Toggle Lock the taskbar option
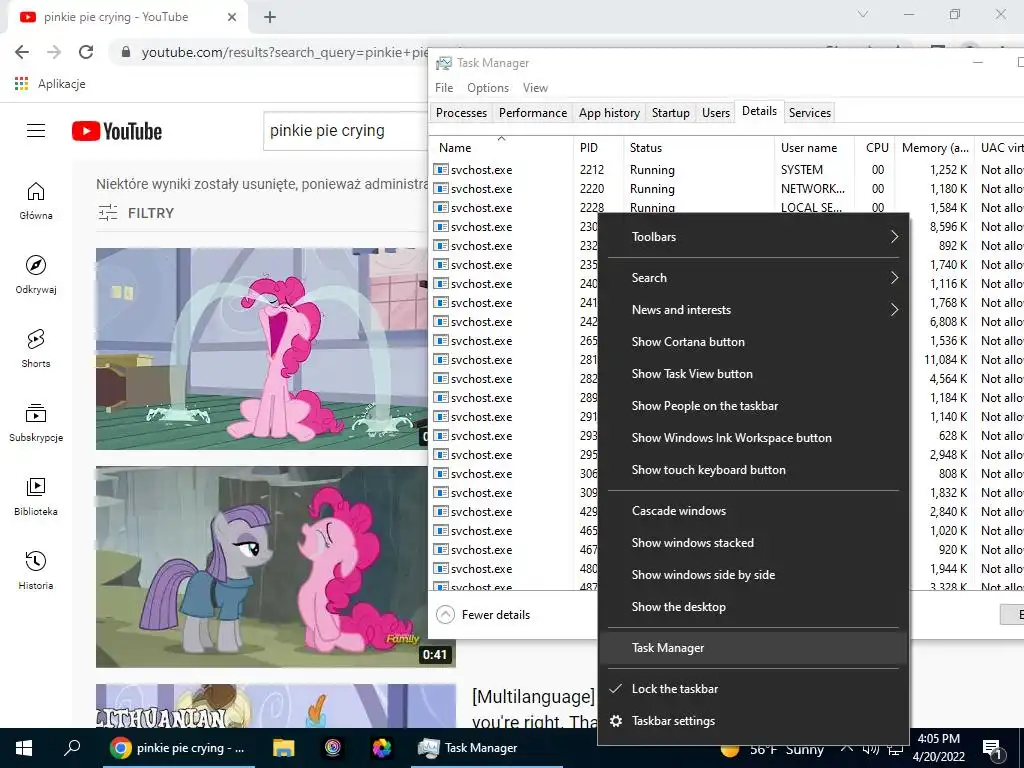This screenshot has height=768, width=1024. (753, 689)
